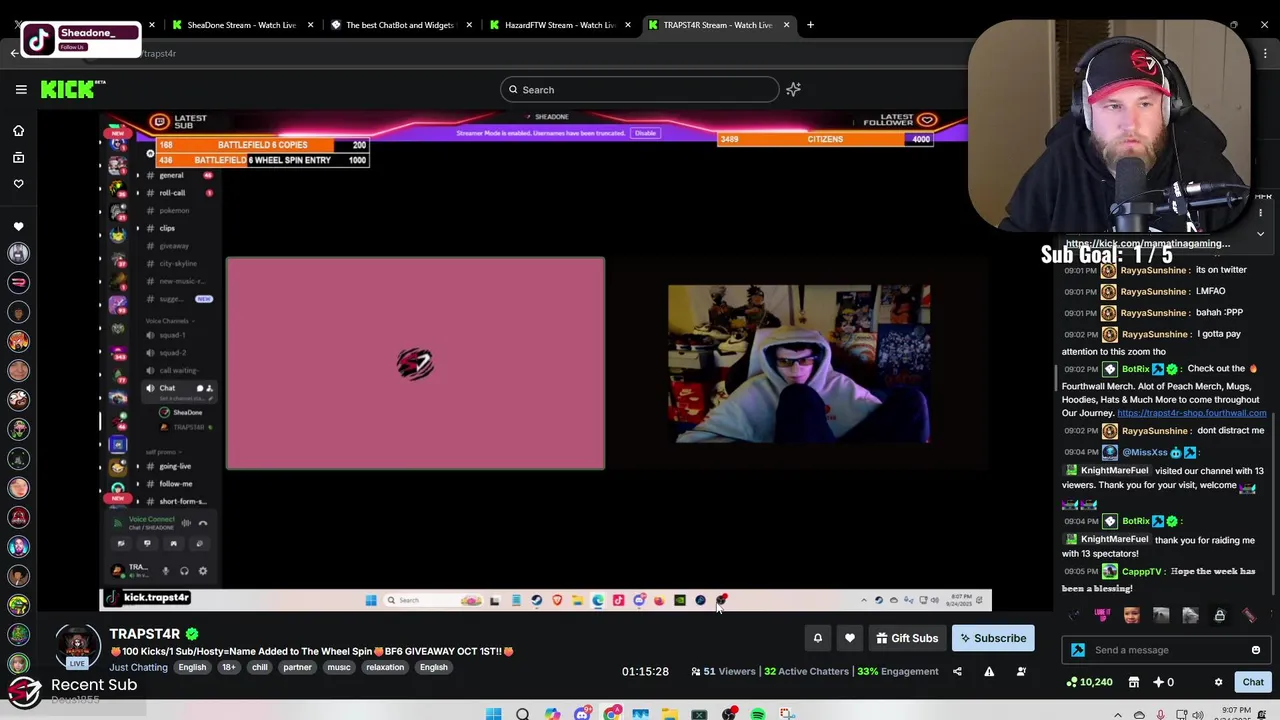Click the 18+ tag
Viewport: 1280px width, 720px height.
click(228, 668)
